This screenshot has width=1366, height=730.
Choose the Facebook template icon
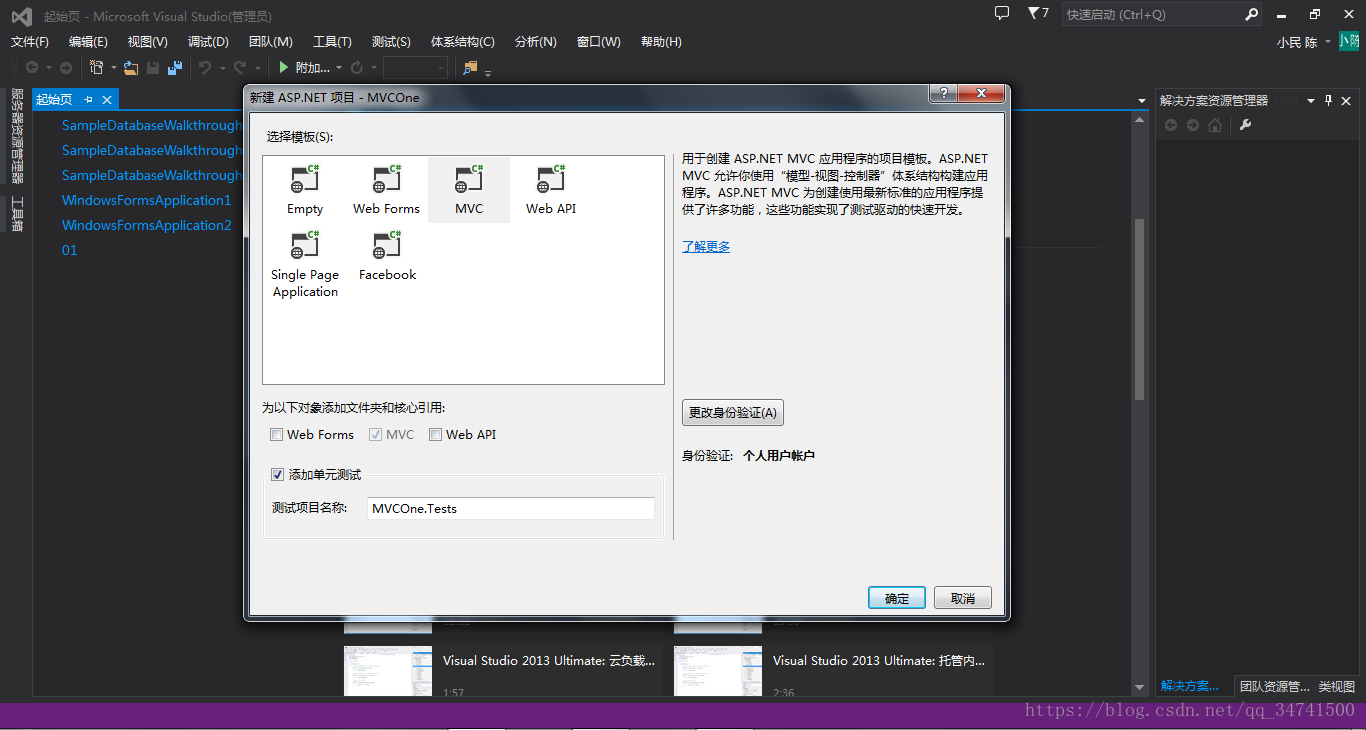click(x=386, y=246)
